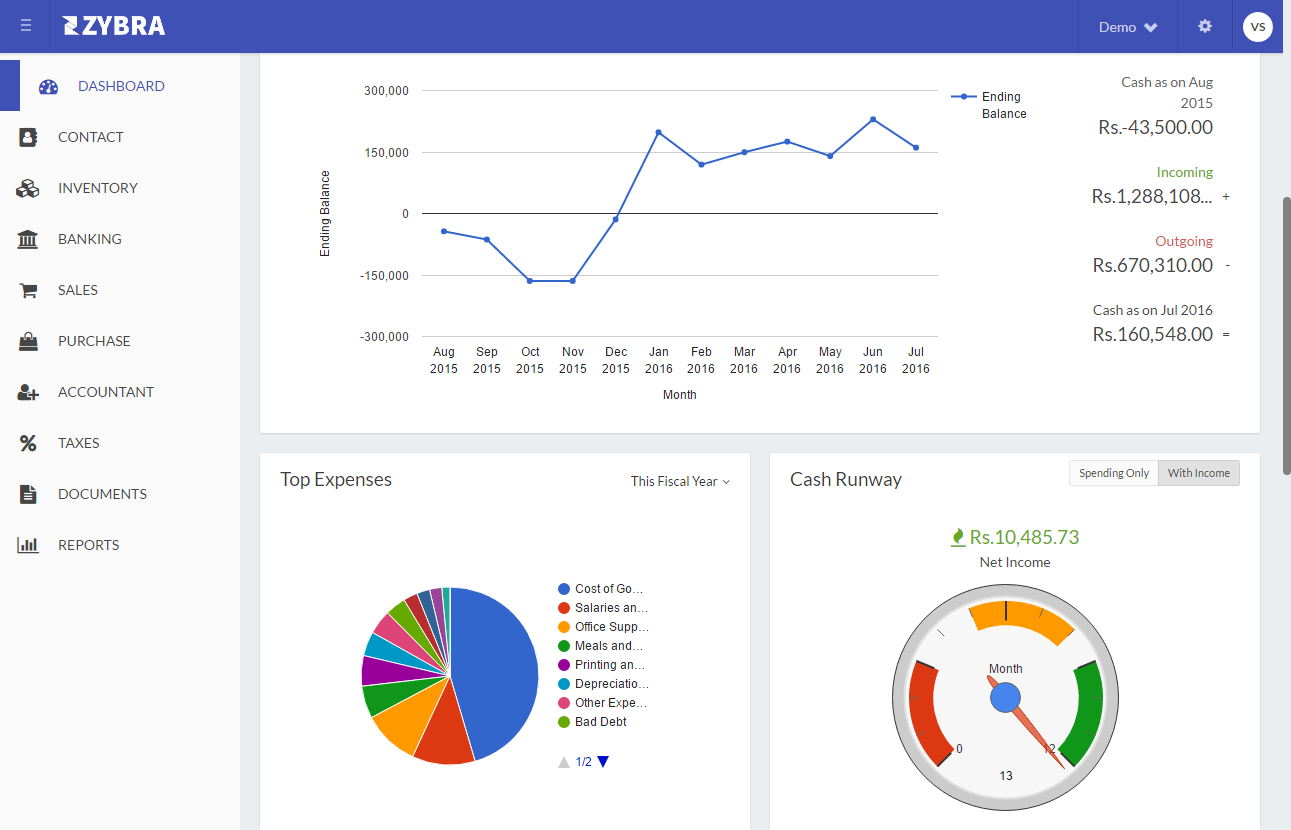Viewport: 1291px width, 830px height.
Task: Open the Inventory menu item
Action: [x=120, y=188]
